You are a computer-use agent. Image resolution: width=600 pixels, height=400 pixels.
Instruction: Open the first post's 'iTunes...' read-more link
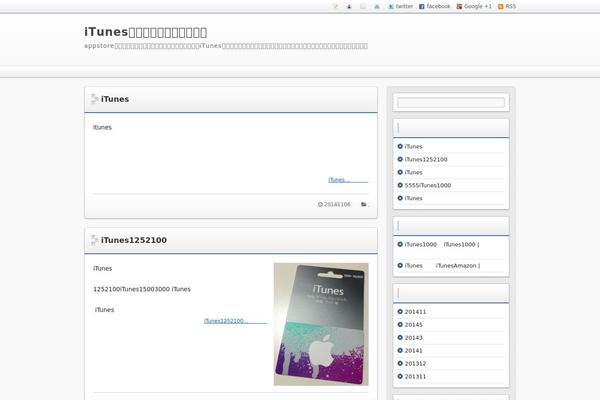click(348, 180)
